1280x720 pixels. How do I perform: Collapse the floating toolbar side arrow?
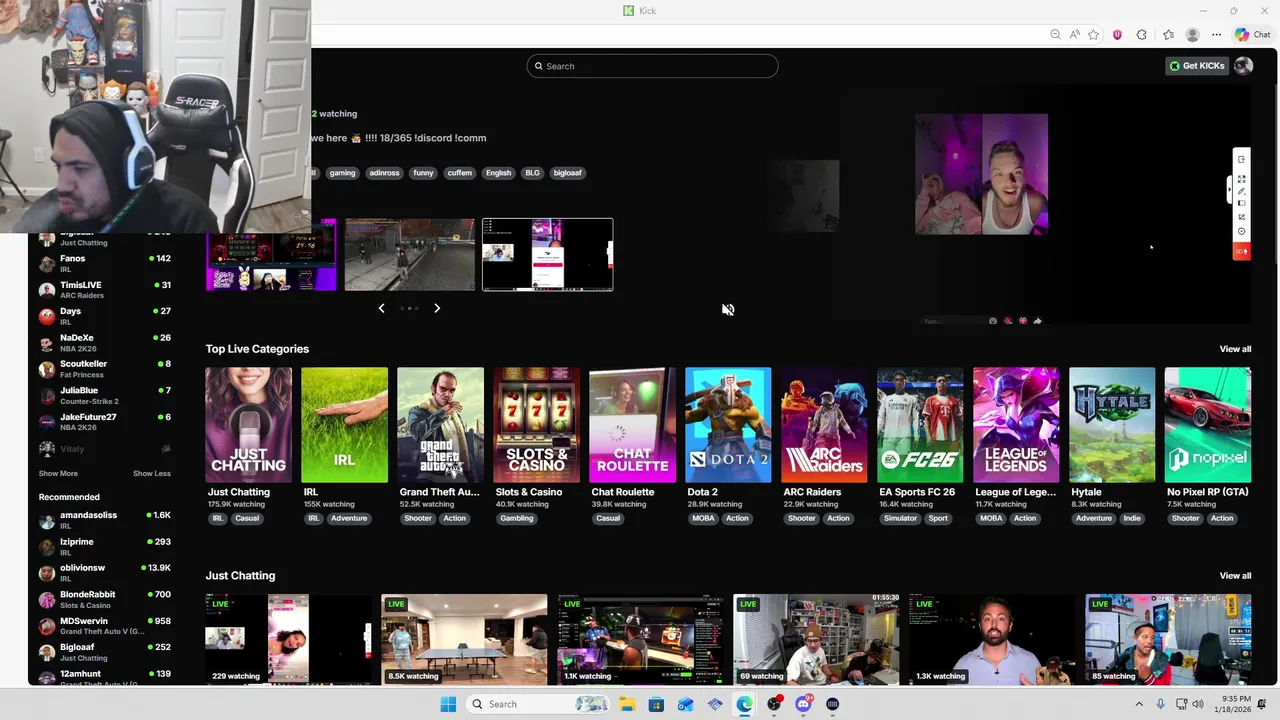pos(1230,189)
